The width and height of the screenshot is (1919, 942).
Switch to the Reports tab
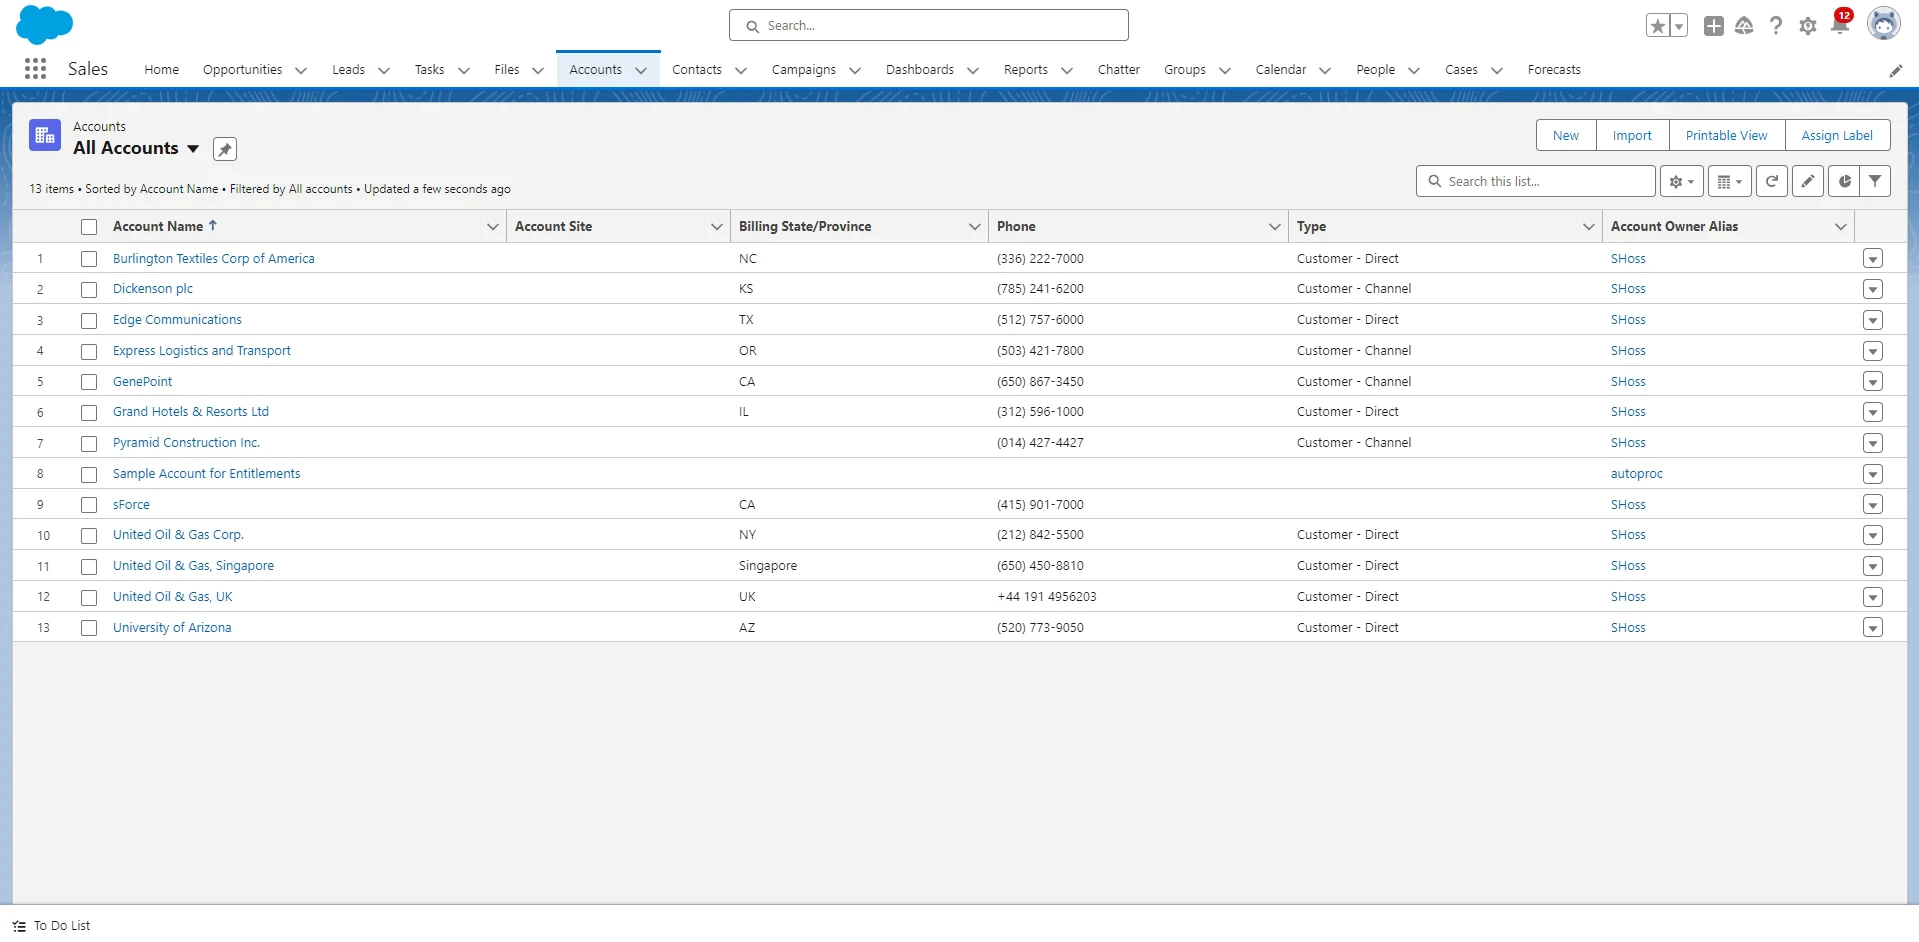(x=1026, y=70)
